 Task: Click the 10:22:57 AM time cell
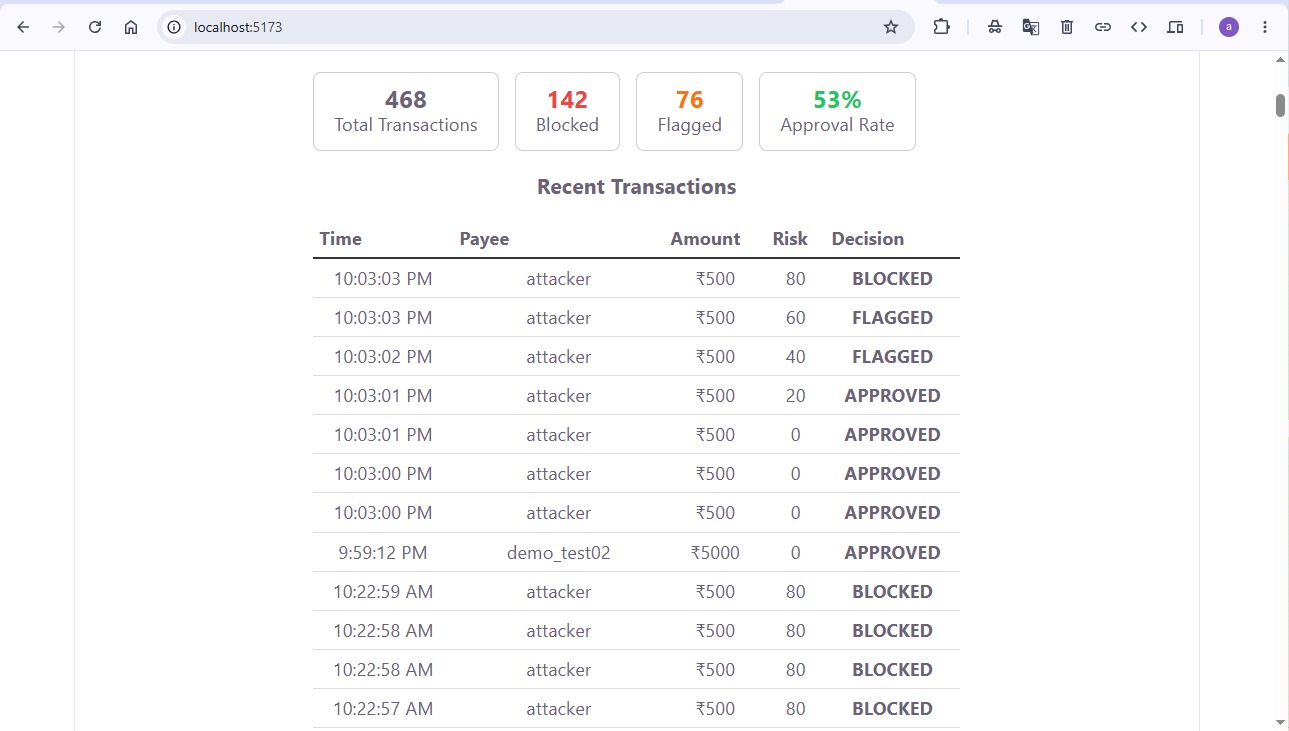pos(383,709)
